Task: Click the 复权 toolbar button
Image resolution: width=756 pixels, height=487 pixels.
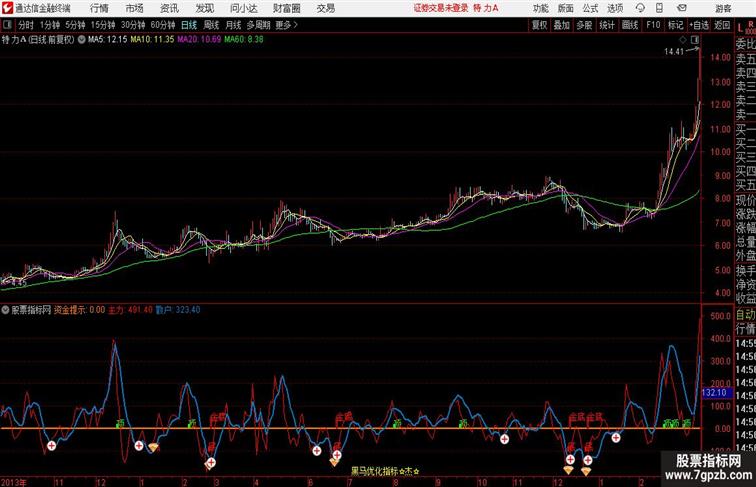Action: pos(540,25)
